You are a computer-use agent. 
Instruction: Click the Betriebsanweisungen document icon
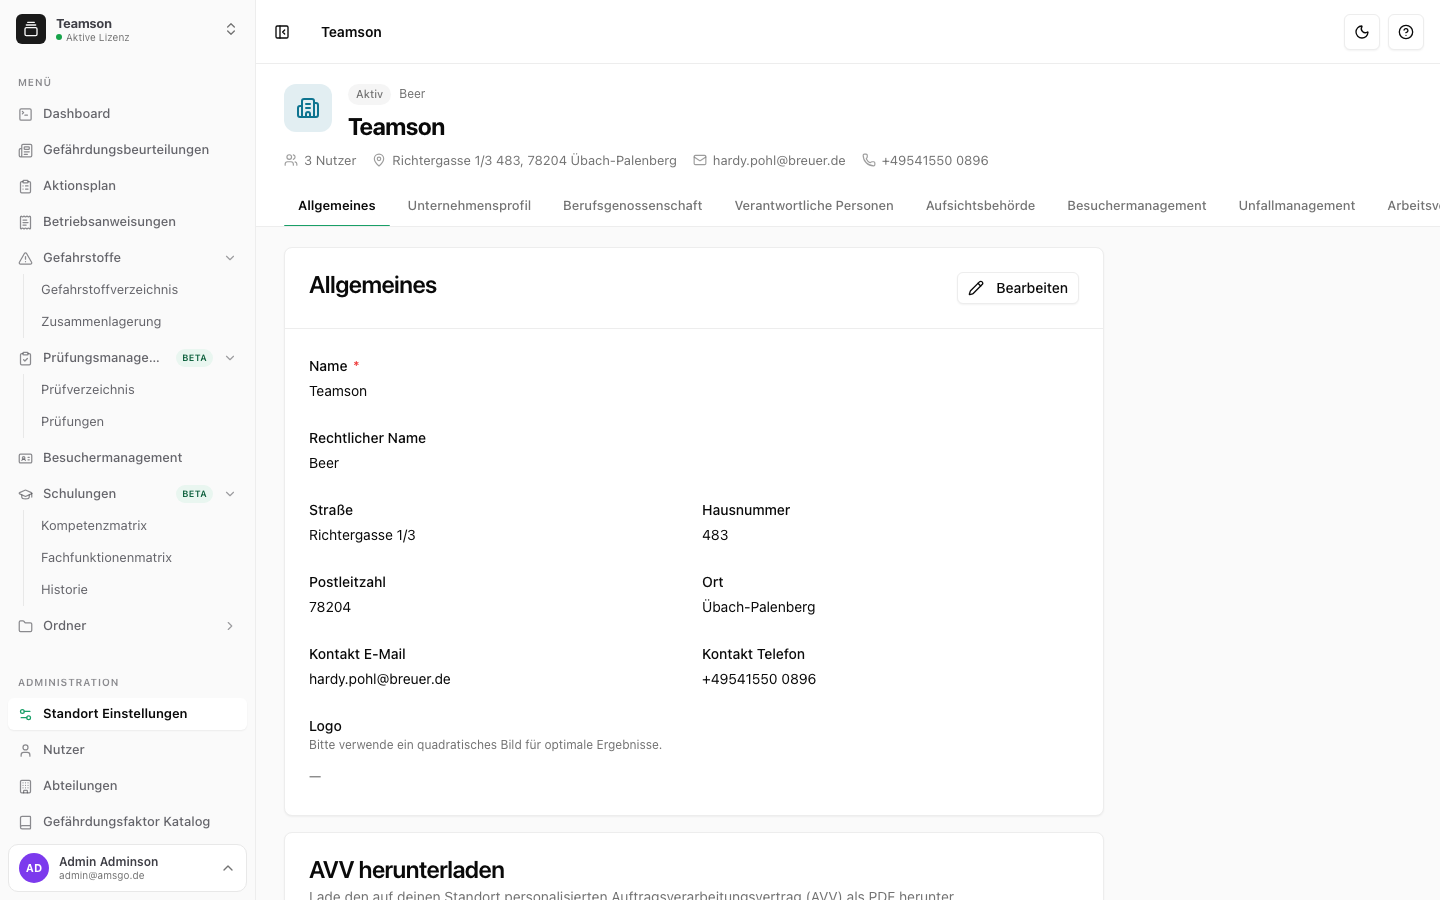(x=26, y=222)
